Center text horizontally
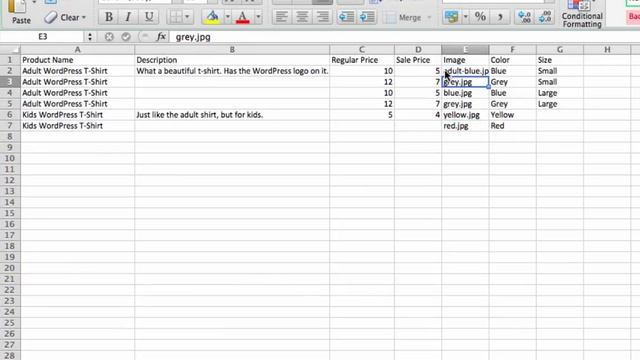 coord(302,17)
